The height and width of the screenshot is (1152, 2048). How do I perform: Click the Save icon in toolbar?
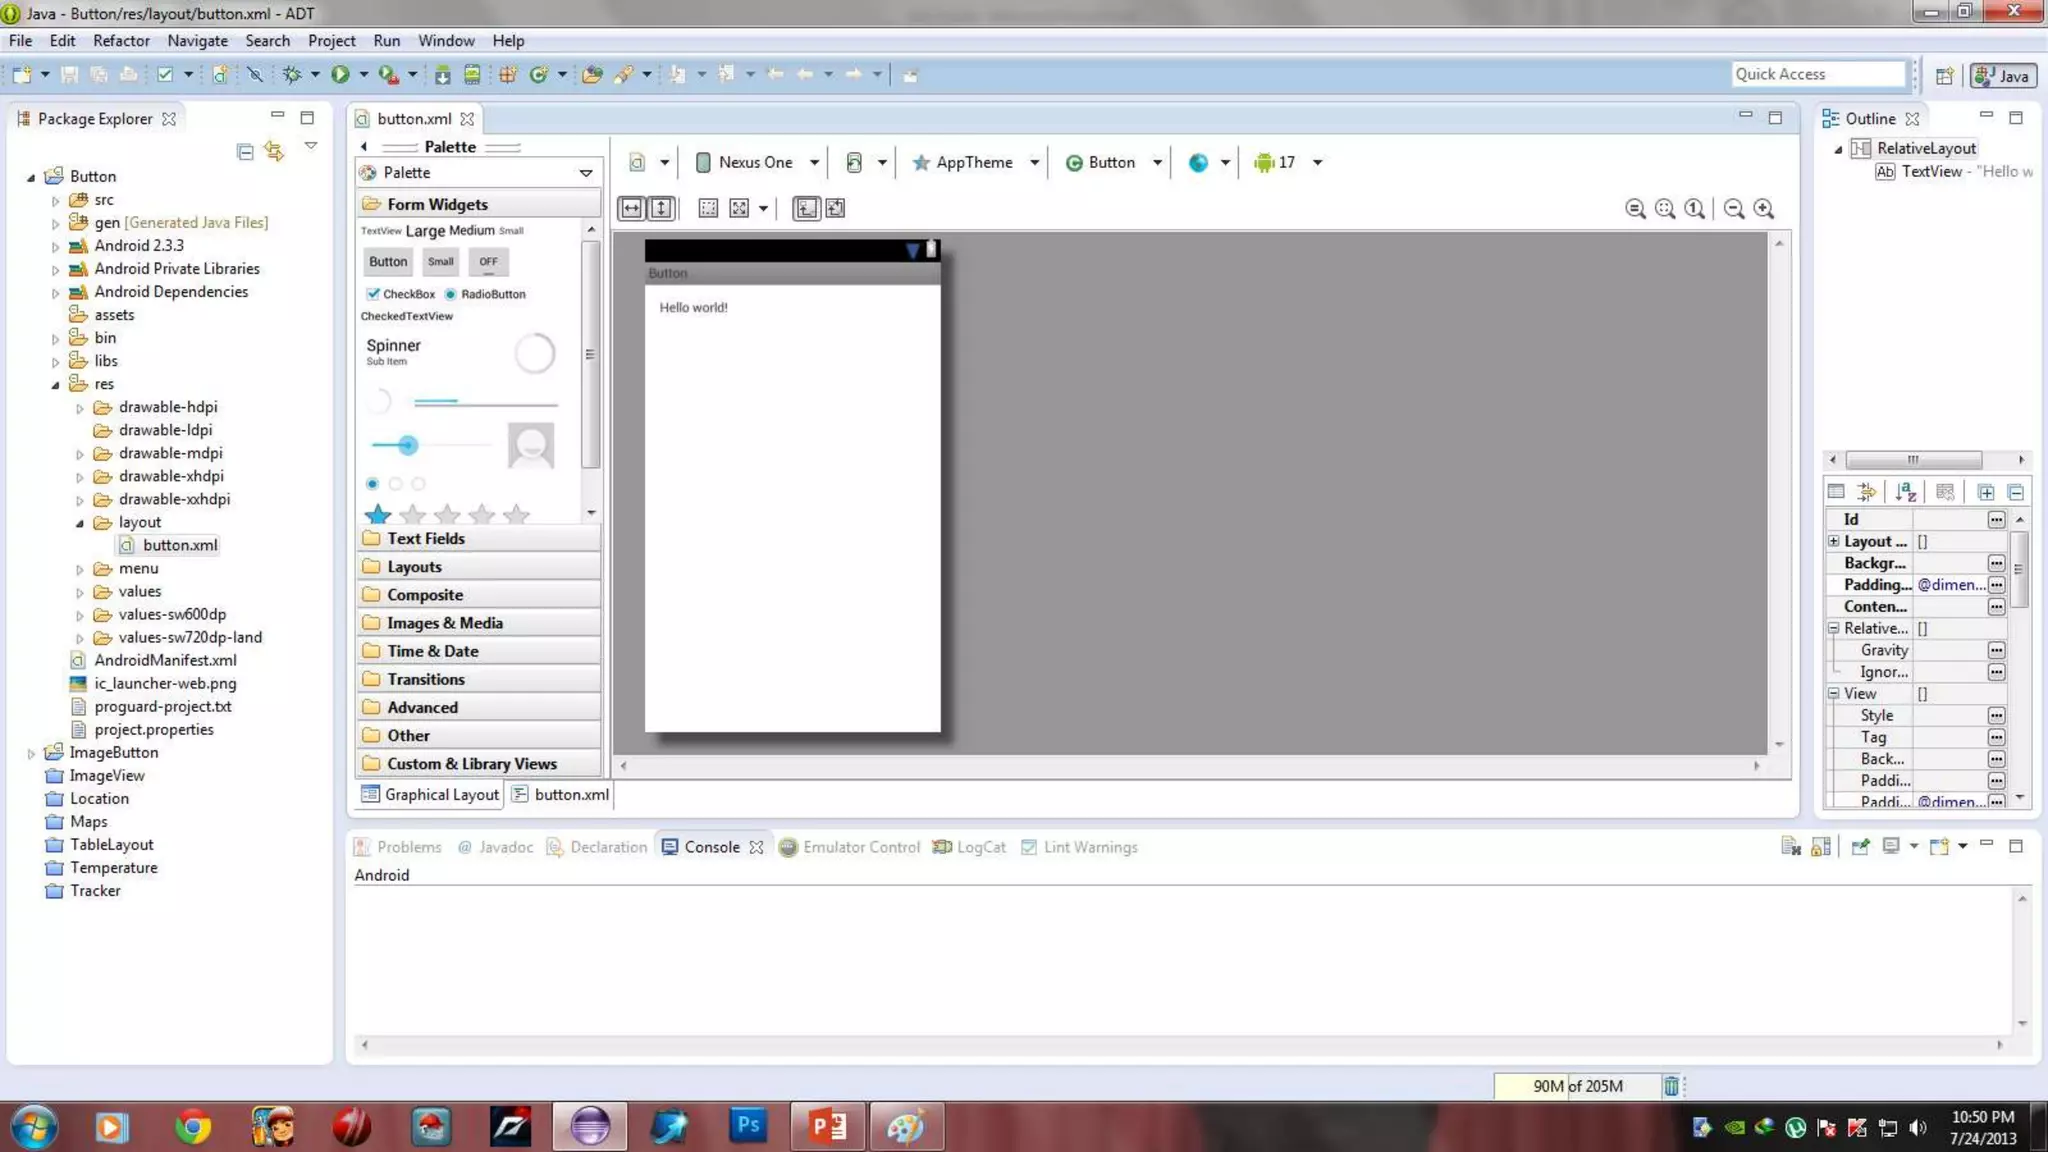[69, 74]
